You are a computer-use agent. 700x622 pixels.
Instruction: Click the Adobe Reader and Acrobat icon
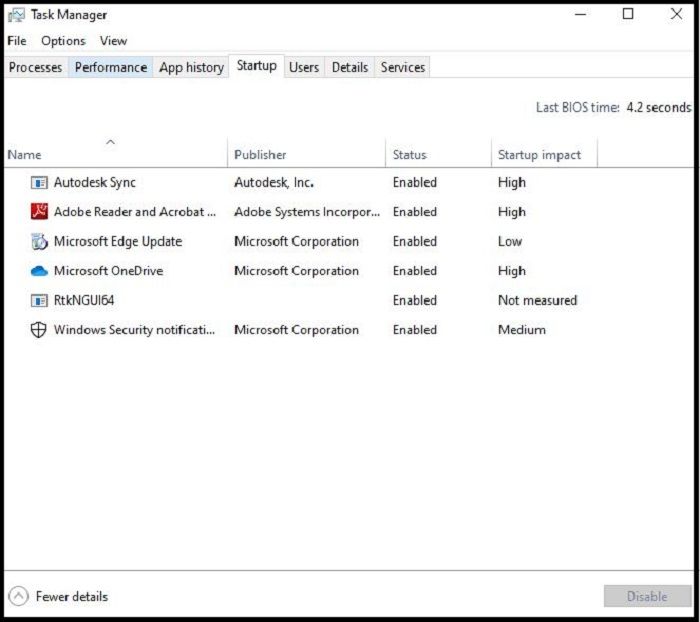[x=39, y=212]
